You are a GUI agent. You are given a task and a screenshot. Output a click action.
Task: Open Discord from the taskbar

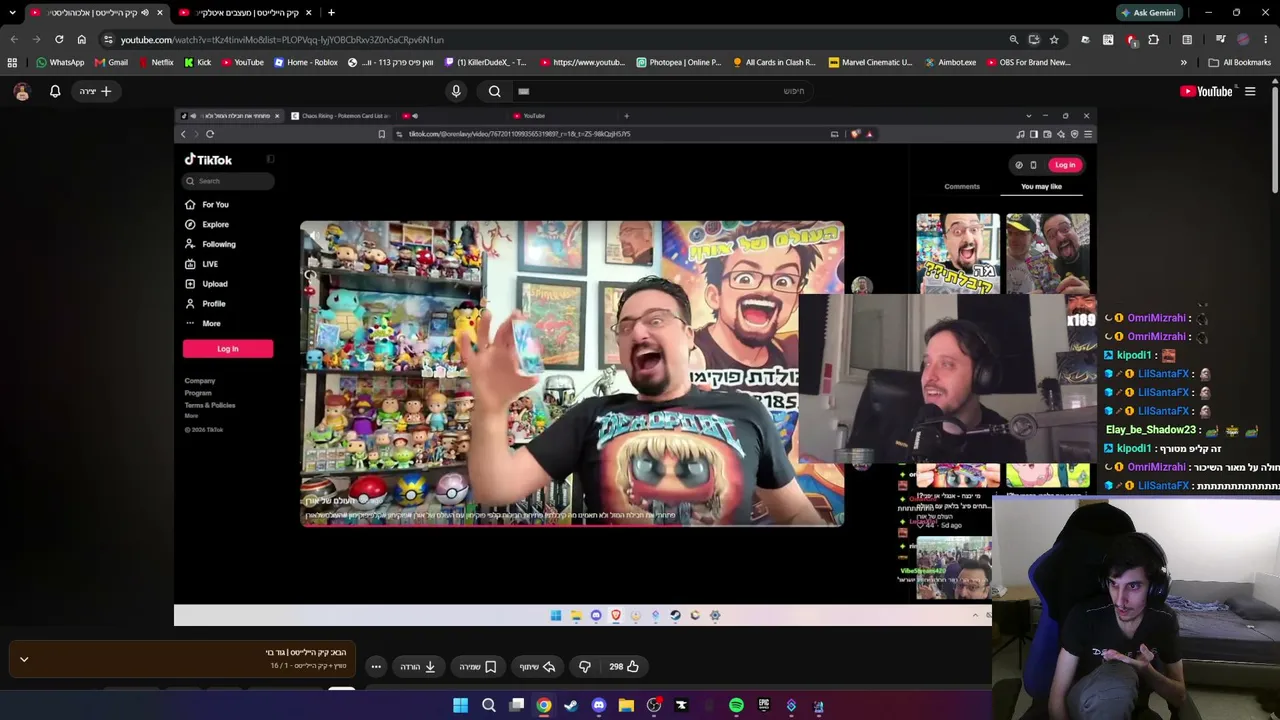tap(599, 706)
